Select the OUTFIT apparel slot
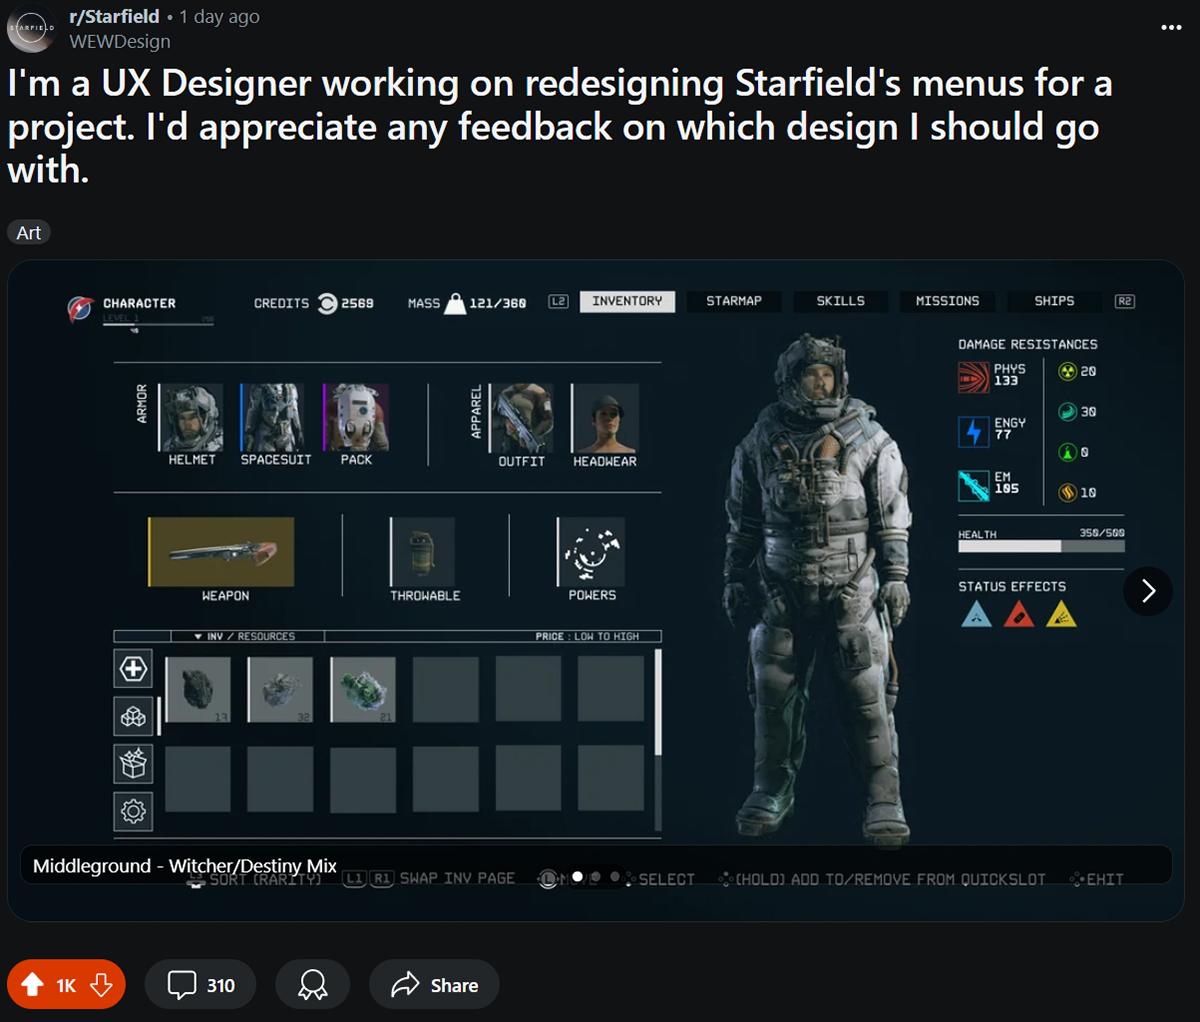 (521, 417)
